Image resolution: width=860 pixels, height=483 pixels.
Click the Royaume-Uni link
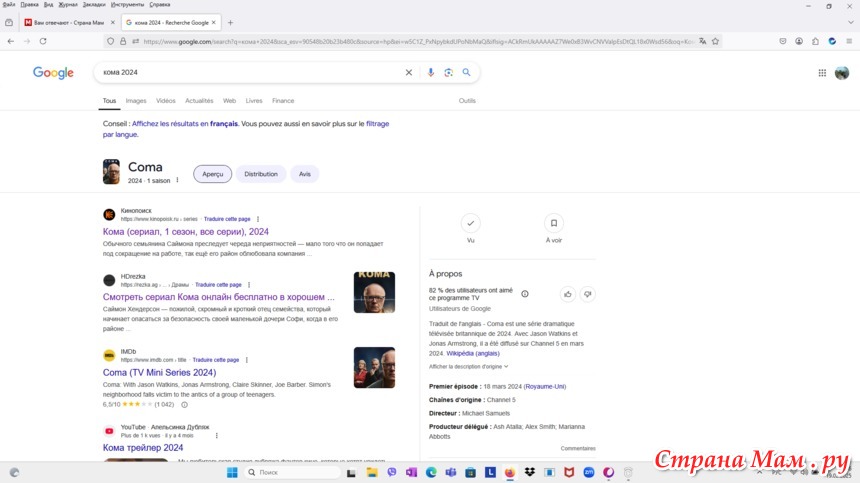[545, 387]
